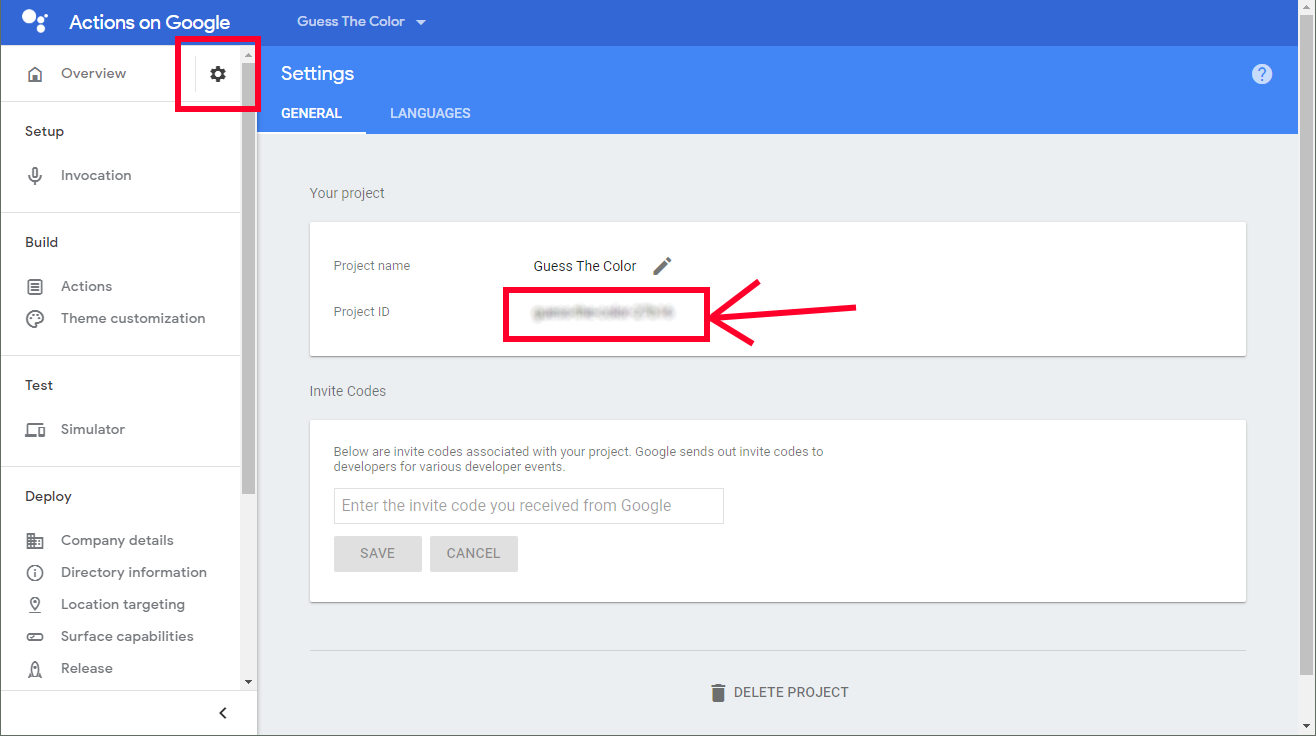This screenshot has width=1316, height=736.
Task: Open the Actions build page
Action: click(86, 286)
